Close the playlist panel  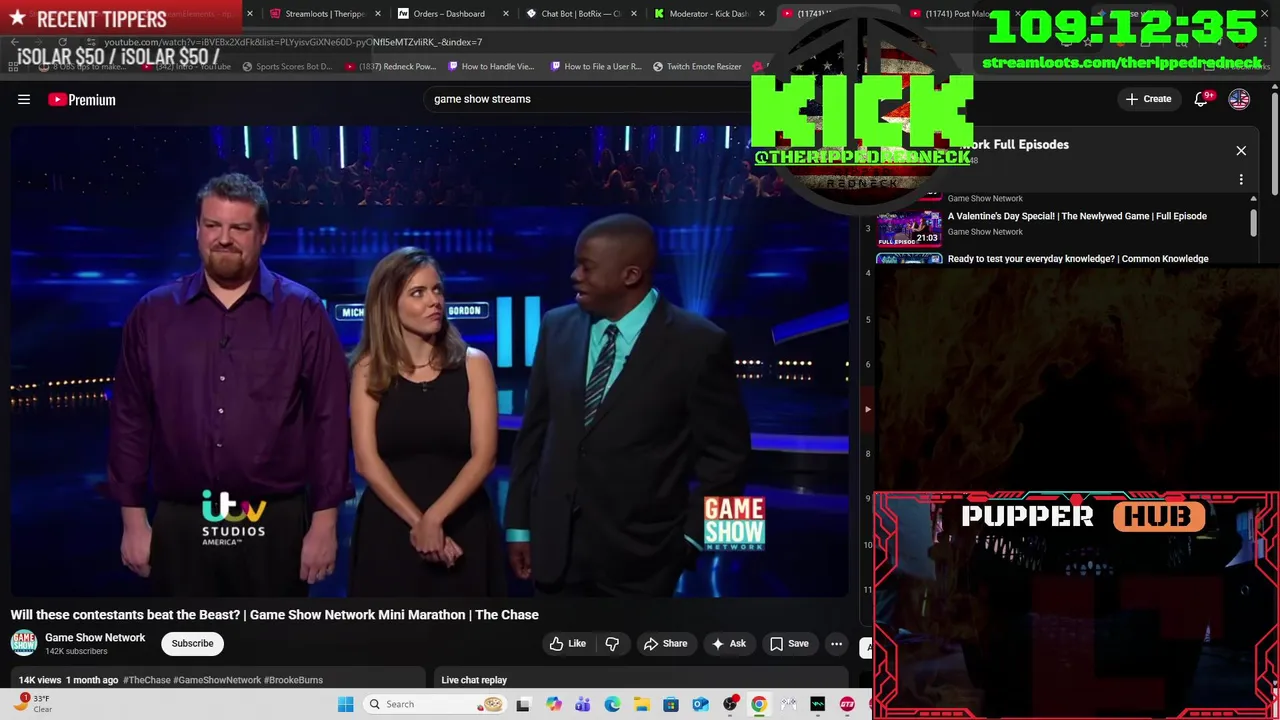(1241, 151)
